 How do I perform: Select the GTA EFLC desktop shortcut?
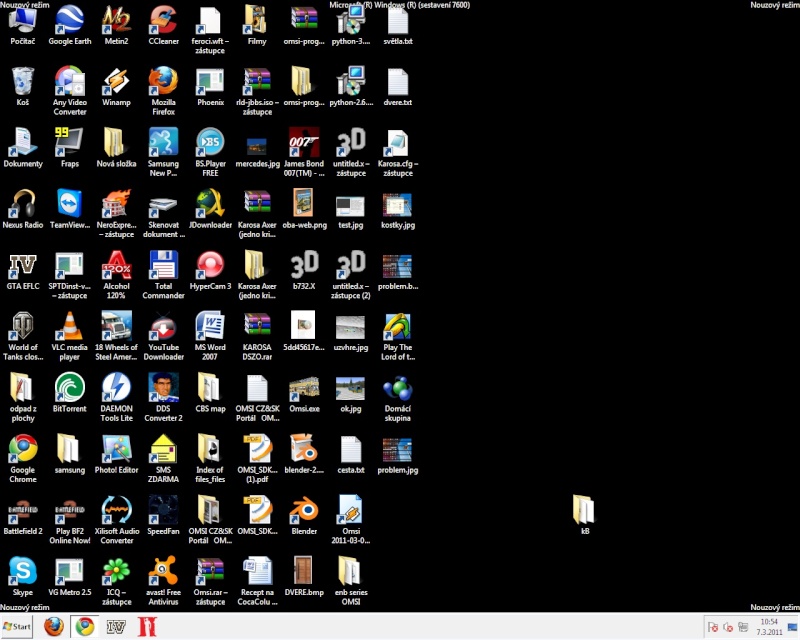pyautogui.click(x=22, y=270)
